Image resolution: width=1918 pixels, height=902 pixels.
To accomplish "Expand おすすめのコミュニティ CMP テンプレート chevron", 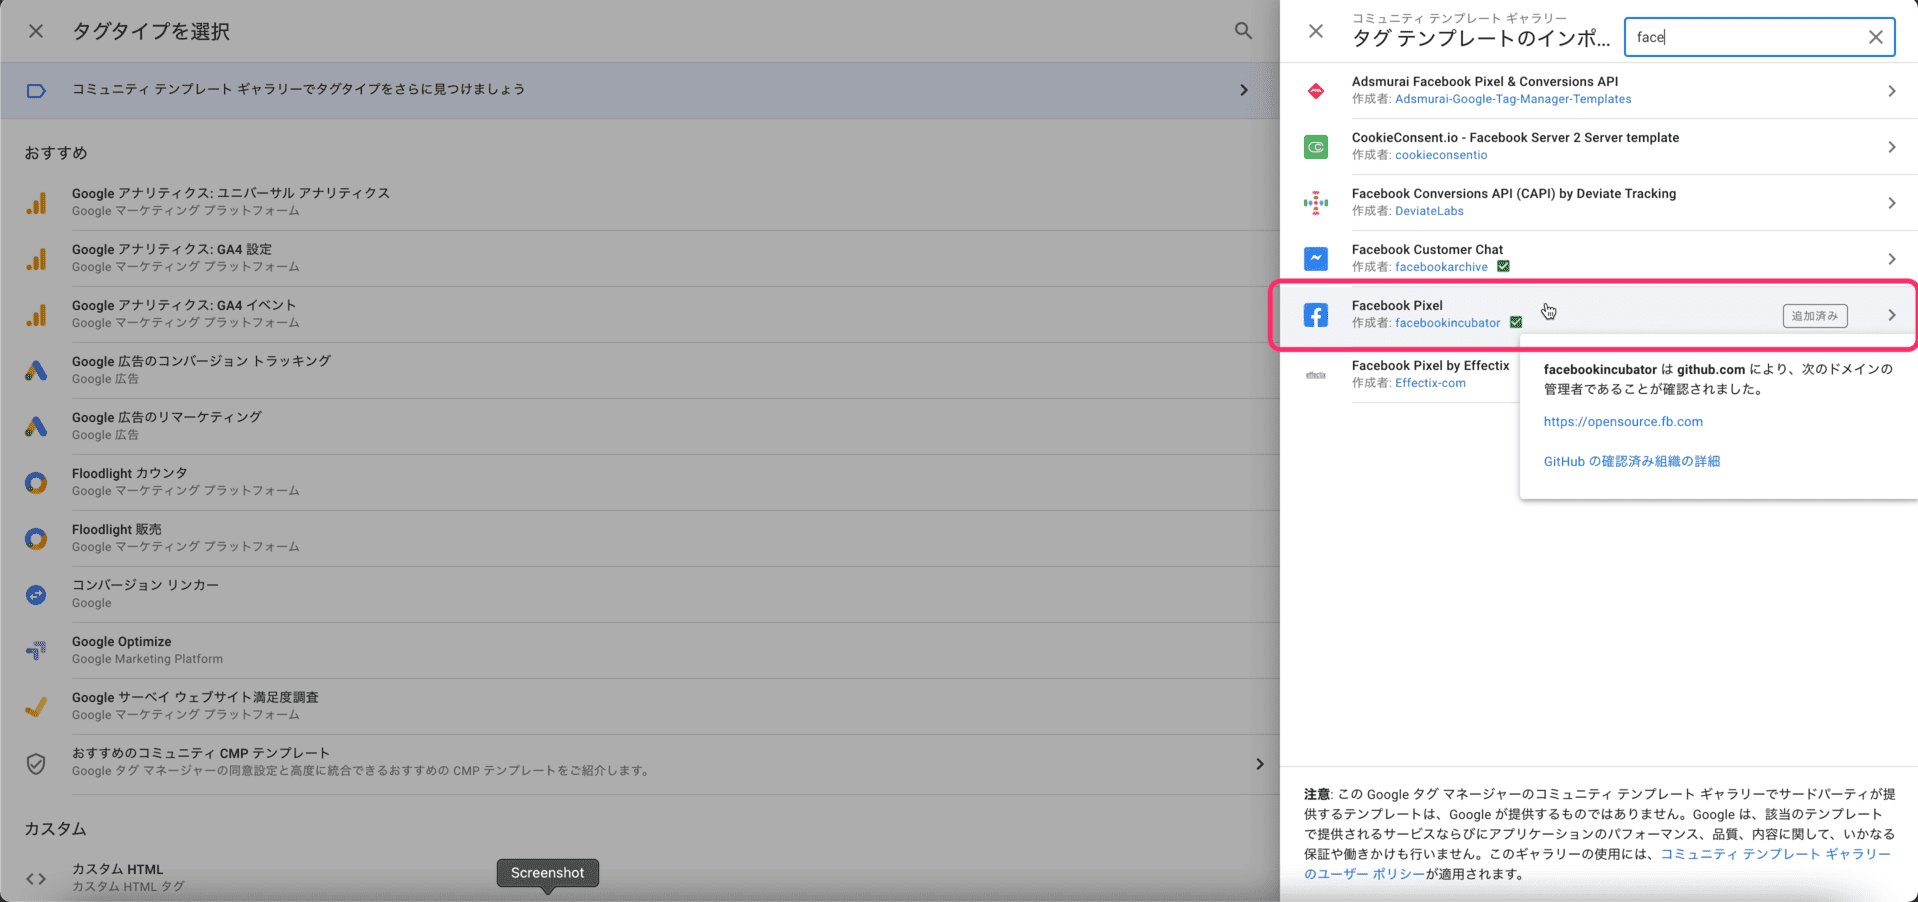I will (1260, 764).
